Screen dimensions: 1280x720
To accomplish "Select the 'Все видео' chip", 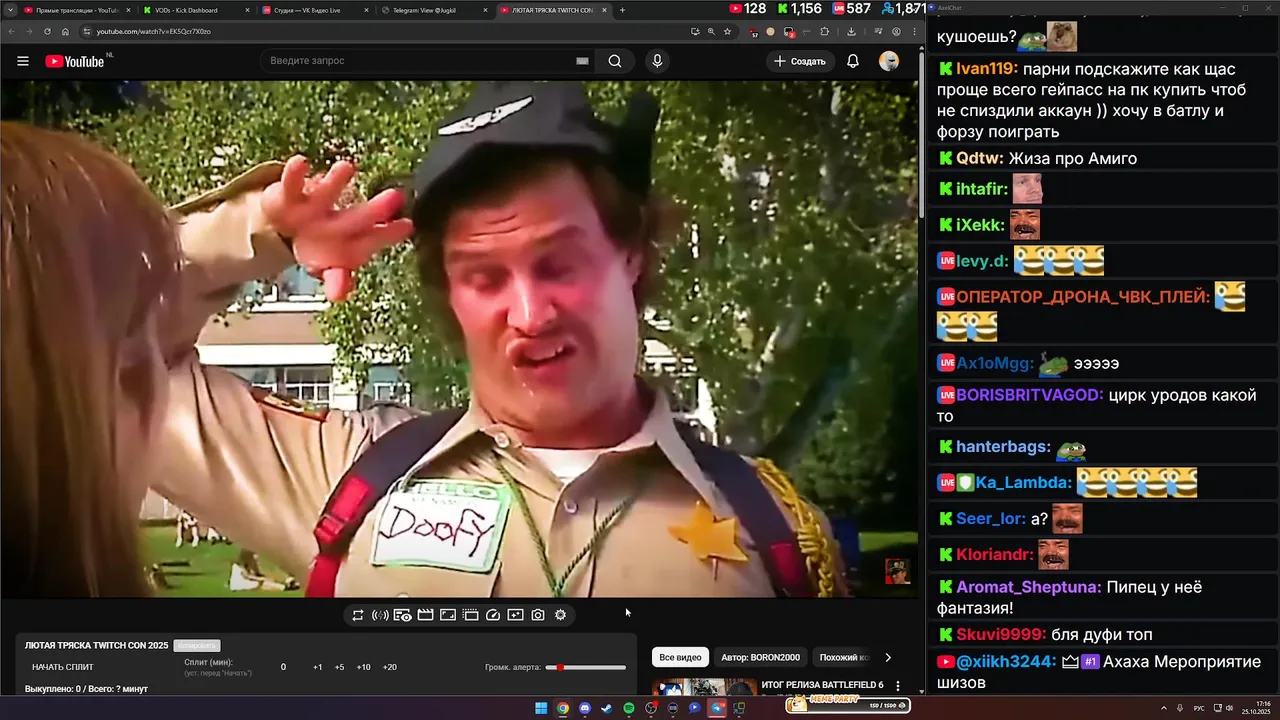I will [x=681, y=657].
